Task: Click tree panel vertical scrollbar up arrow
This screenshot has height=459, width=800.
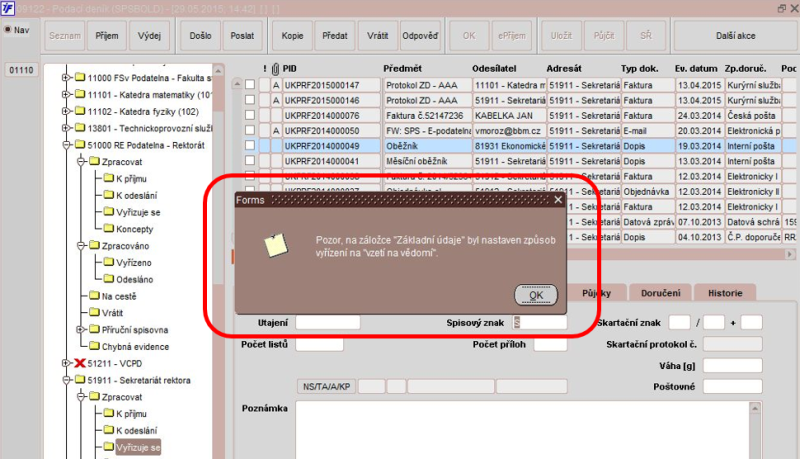Action: coord(218,70)
